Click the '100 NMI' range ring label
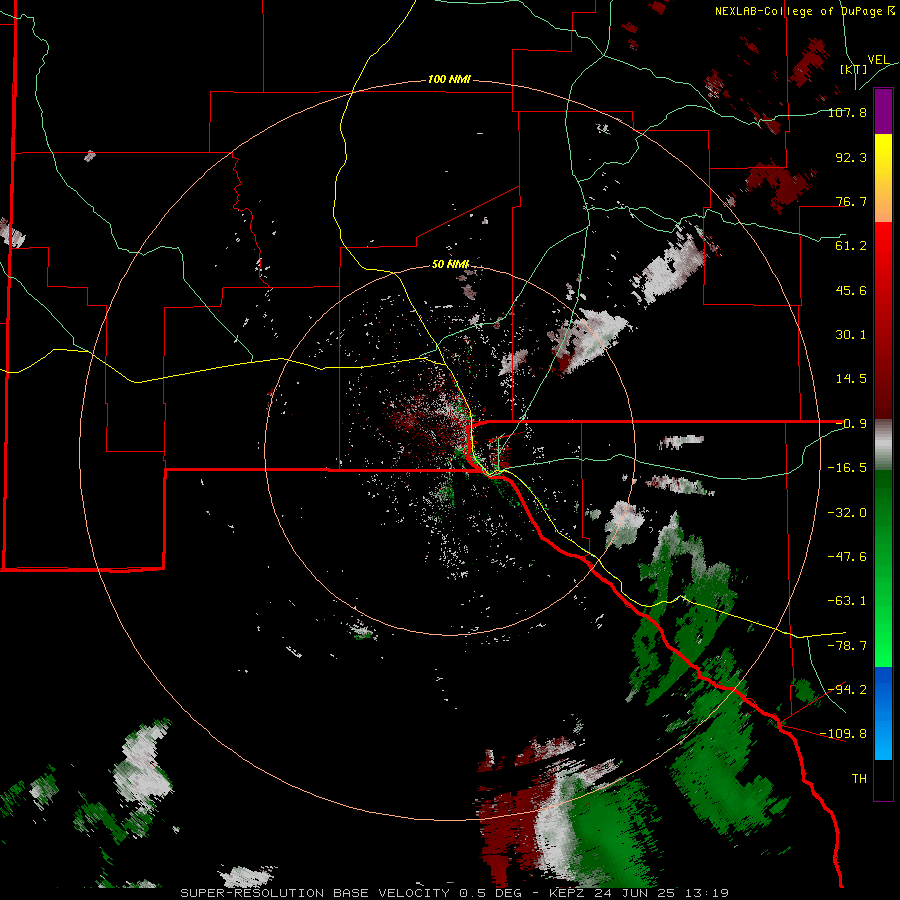Image resolution: width=900 pixels, height=900 pixels. 449,79
